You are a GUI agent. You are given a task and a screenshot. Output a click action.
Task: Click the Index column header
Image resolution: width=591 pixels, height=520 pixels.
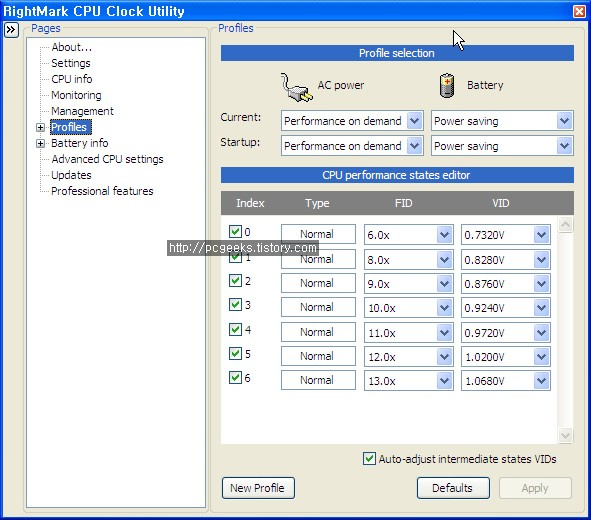[250, 203]
